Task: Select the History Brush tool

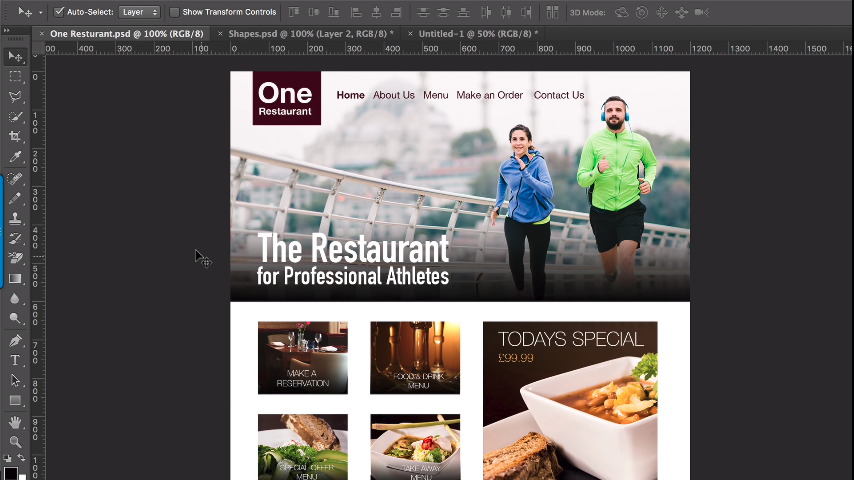Action: point(15,238)
